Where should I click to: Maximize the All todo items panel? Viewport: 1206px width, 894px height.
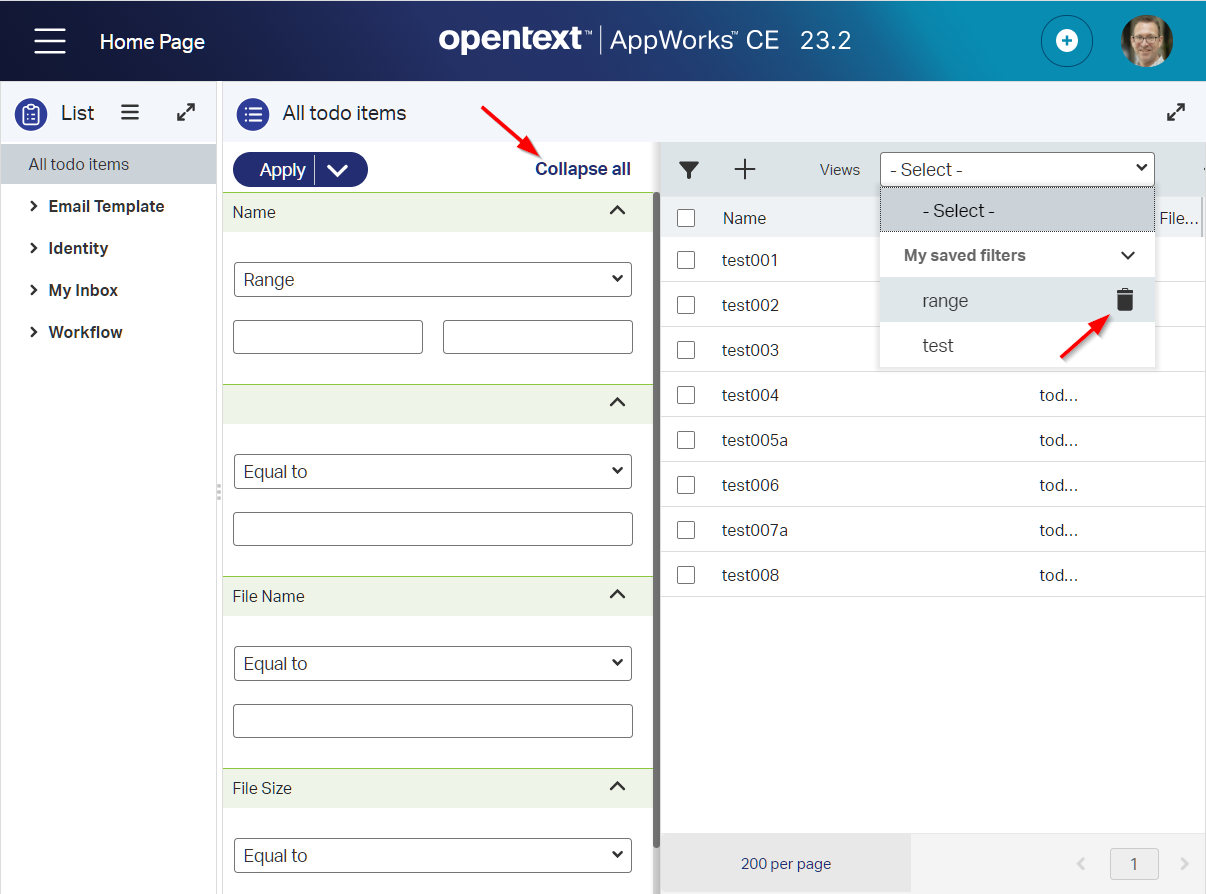tap(1176, 113)
